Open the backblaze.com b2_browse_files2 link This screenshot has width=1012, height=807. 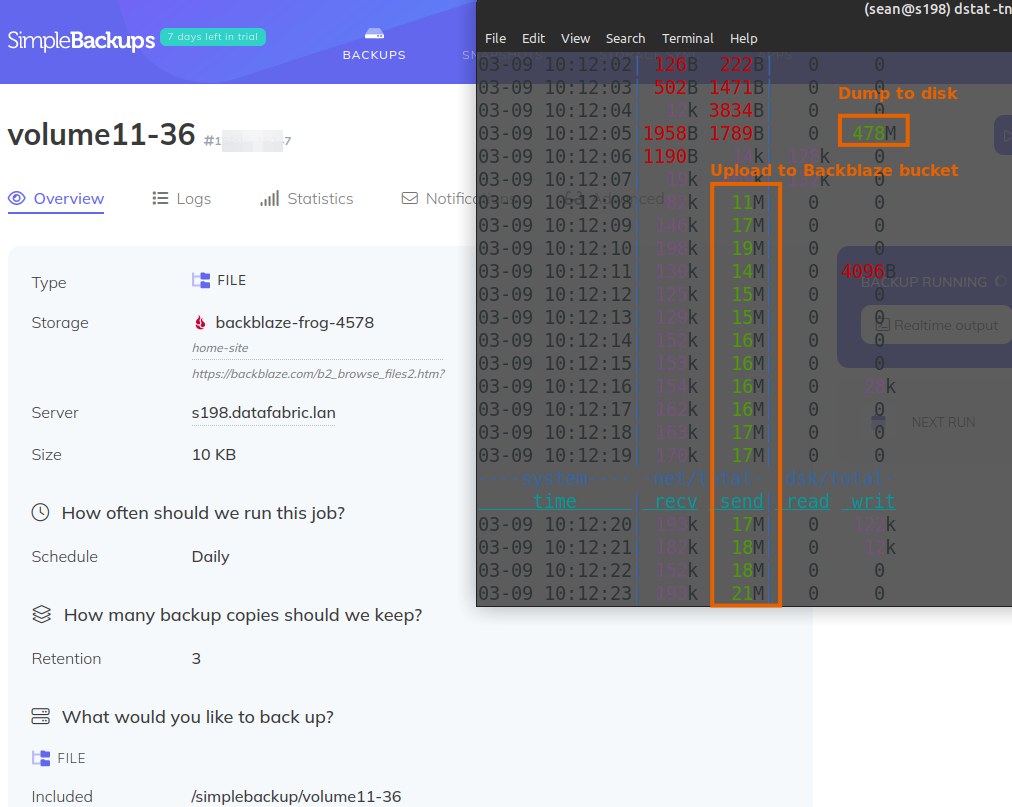coord(318,374)
